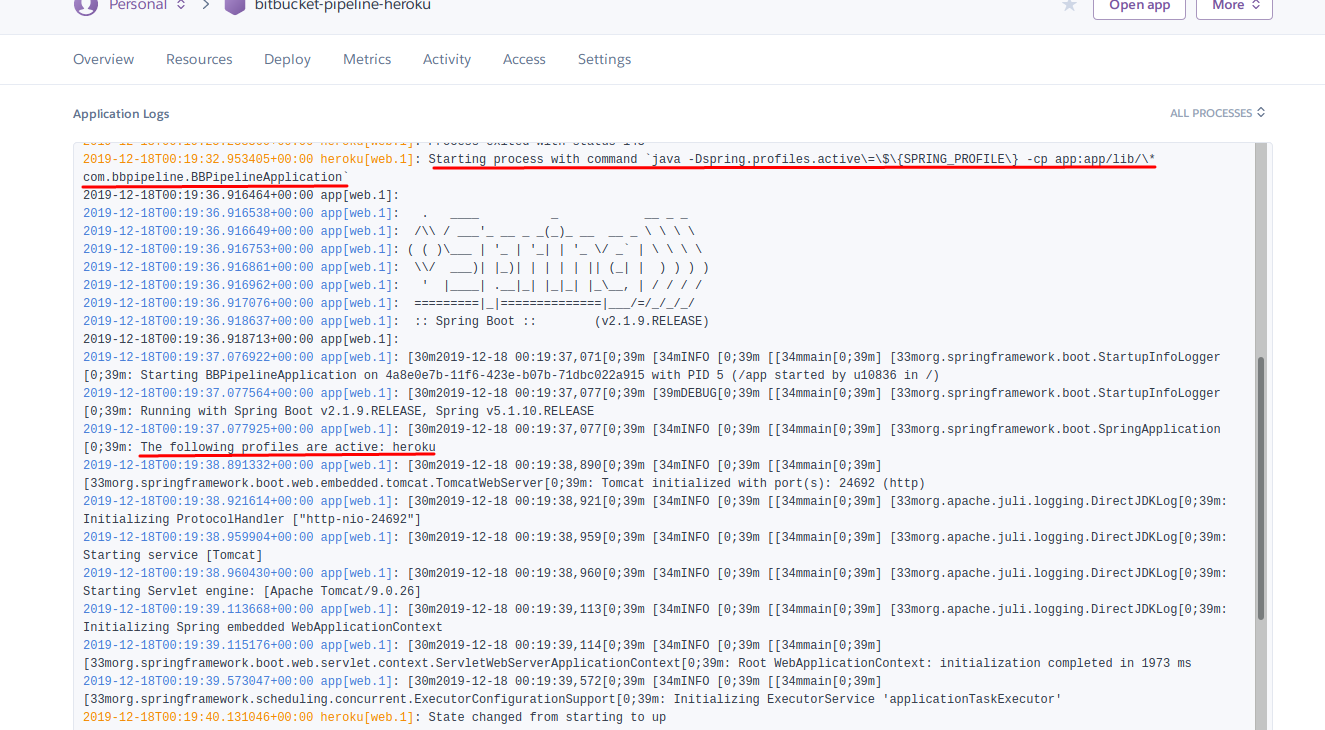Image resolution: width=1325 pixels, height=730 pixels.
Task: Star the bitbucket-pipeline-heroku application
Action: click(x=1068, y=6)
